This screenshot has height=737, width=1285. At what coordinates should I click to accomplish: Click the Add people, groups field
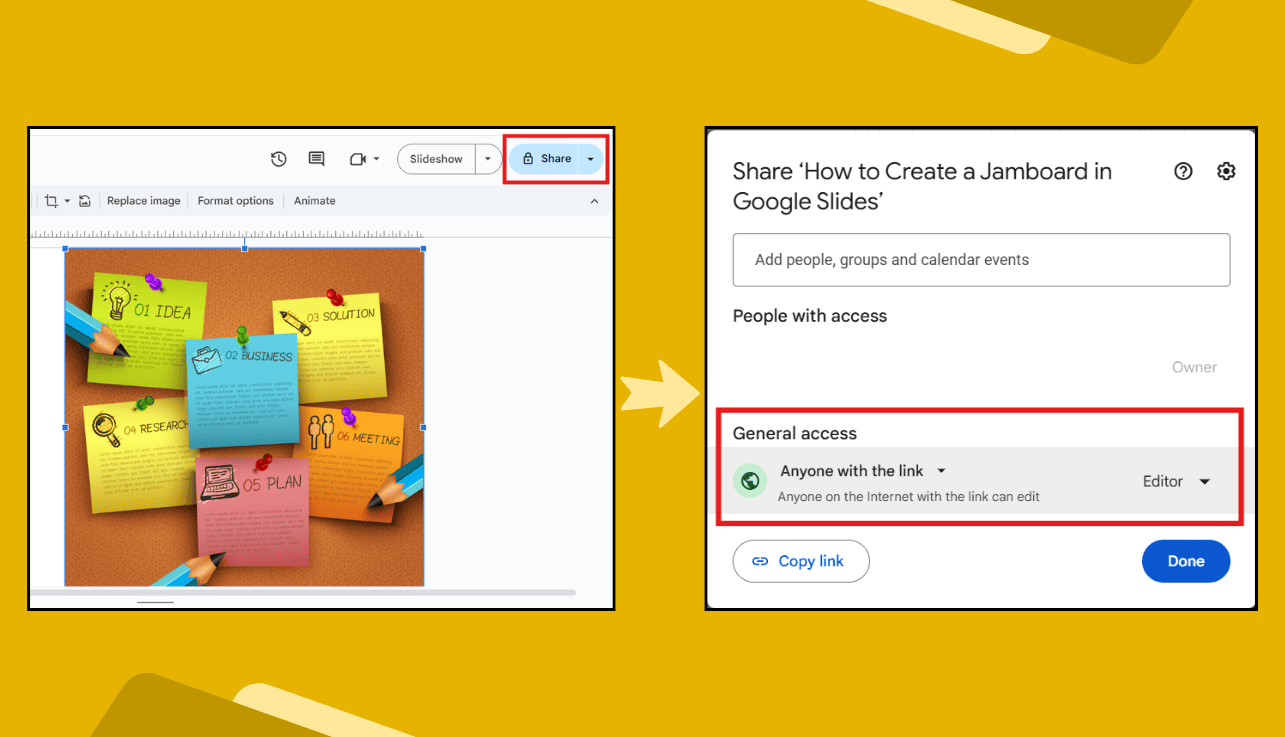coord(981,260)
